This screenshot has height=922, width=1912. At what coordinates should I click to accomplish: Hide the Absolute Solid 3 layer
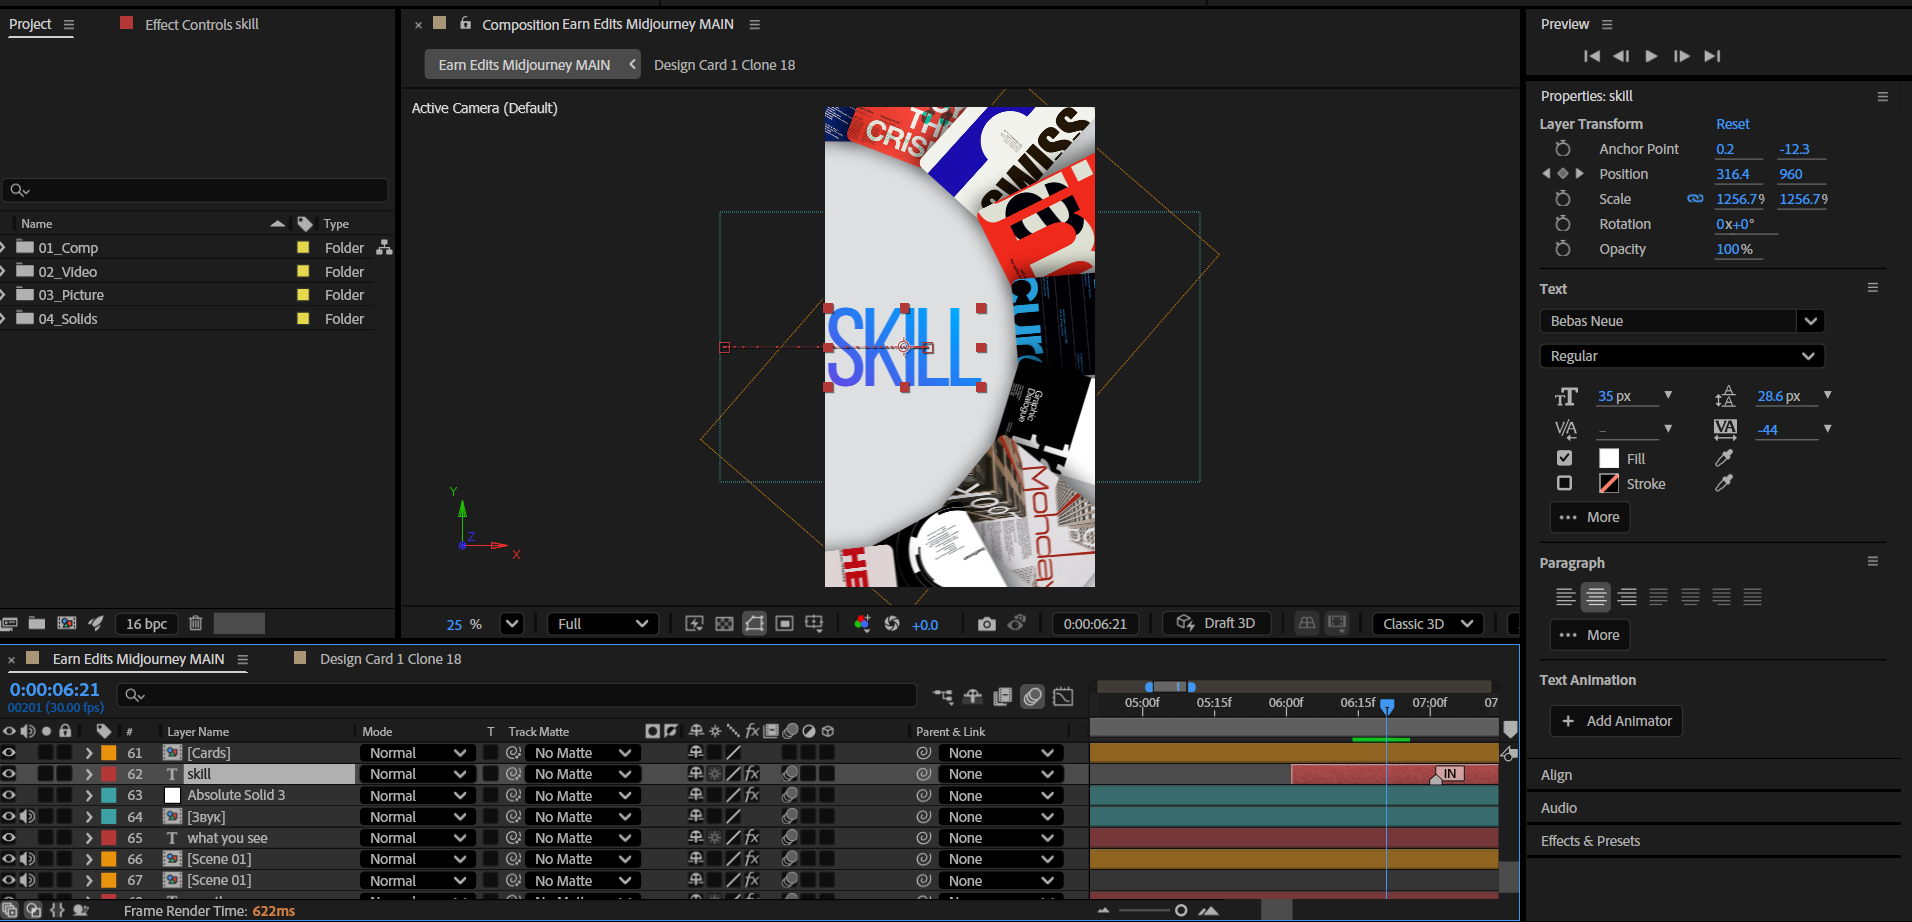[x=9, y=795]
